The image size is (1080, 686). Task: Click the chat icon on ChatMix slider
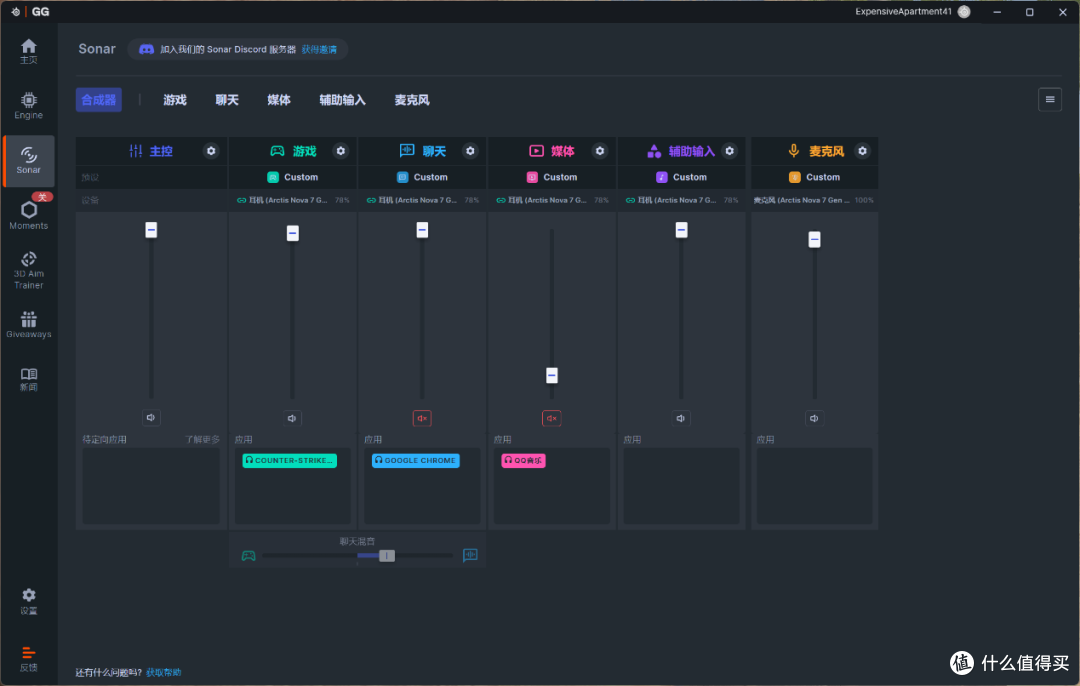pyautogui.click(x=470, y=554)
